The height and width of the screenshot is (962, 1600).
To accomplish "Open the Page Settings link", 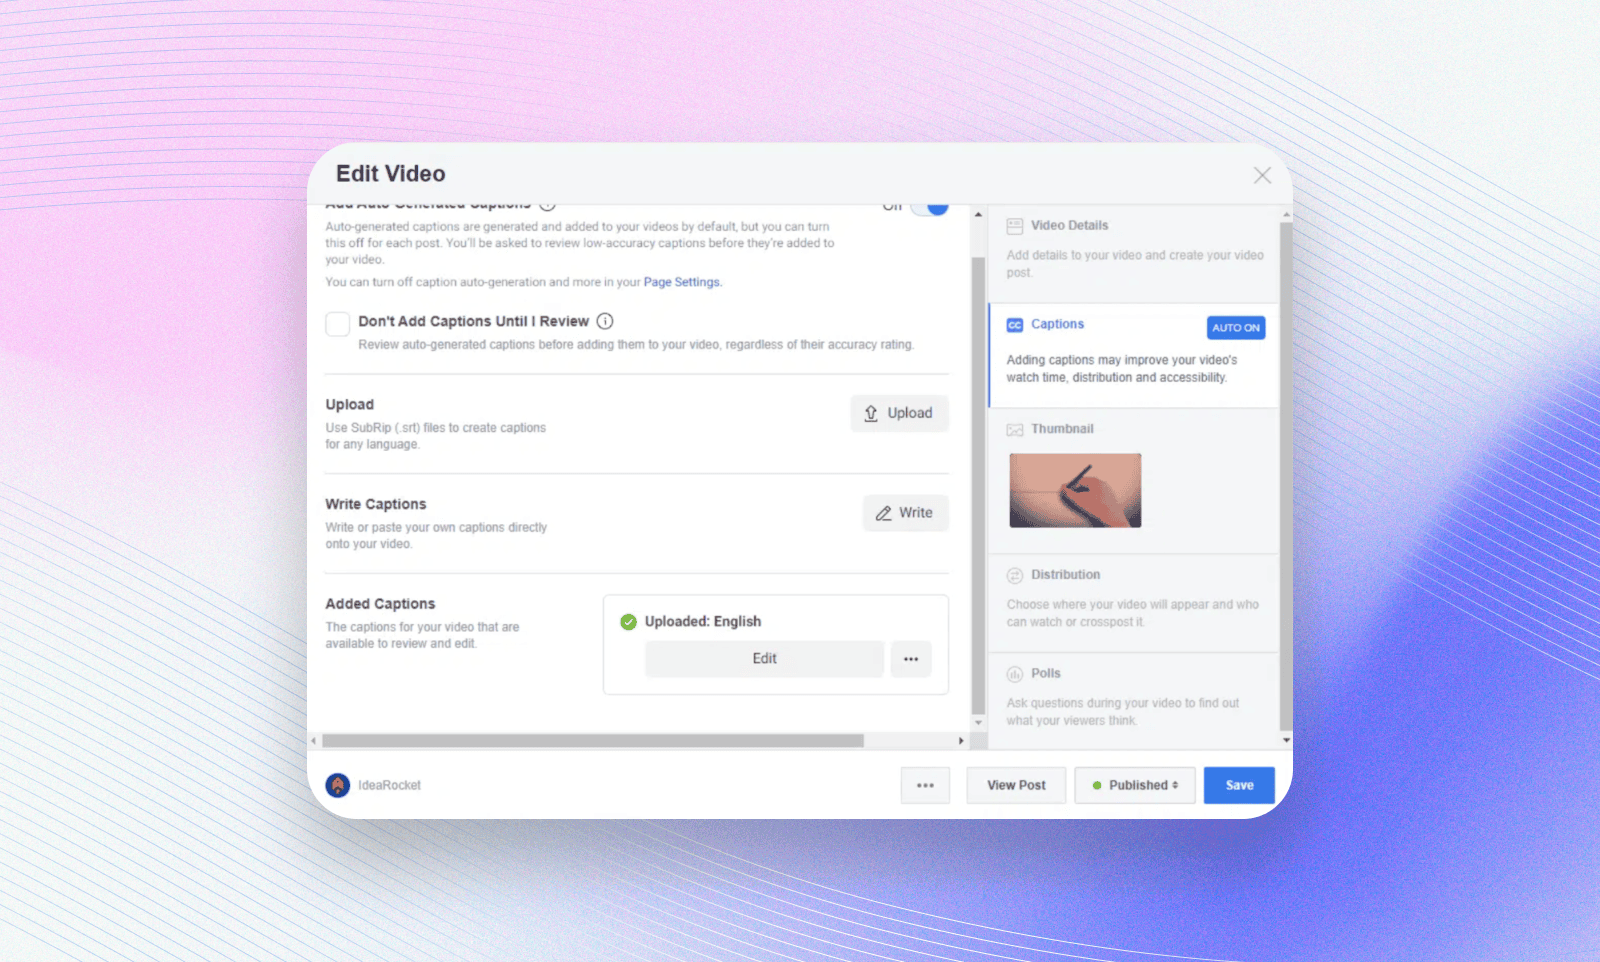I will [682, 282].
